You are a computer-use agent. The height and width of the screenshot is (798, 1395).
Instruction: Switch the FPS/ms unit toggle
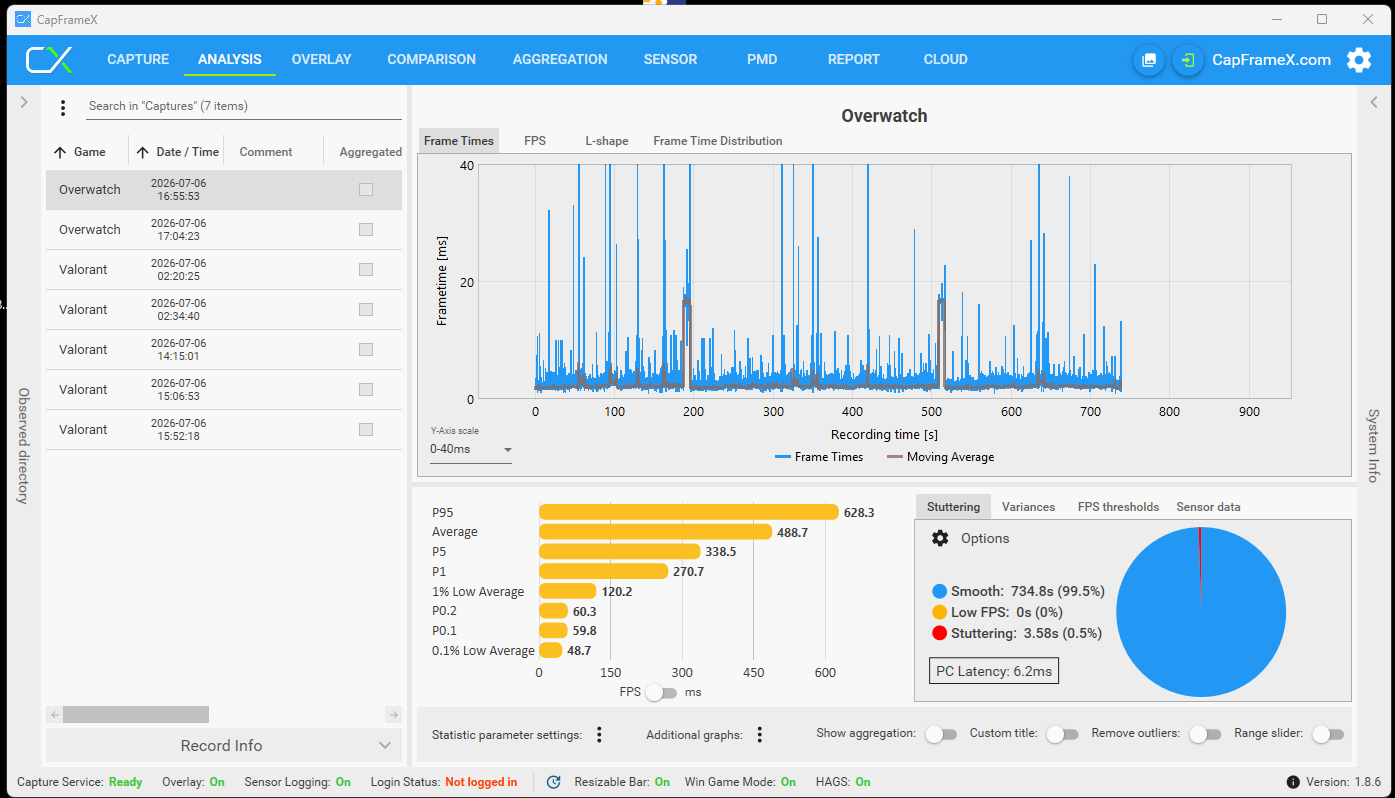661,692
